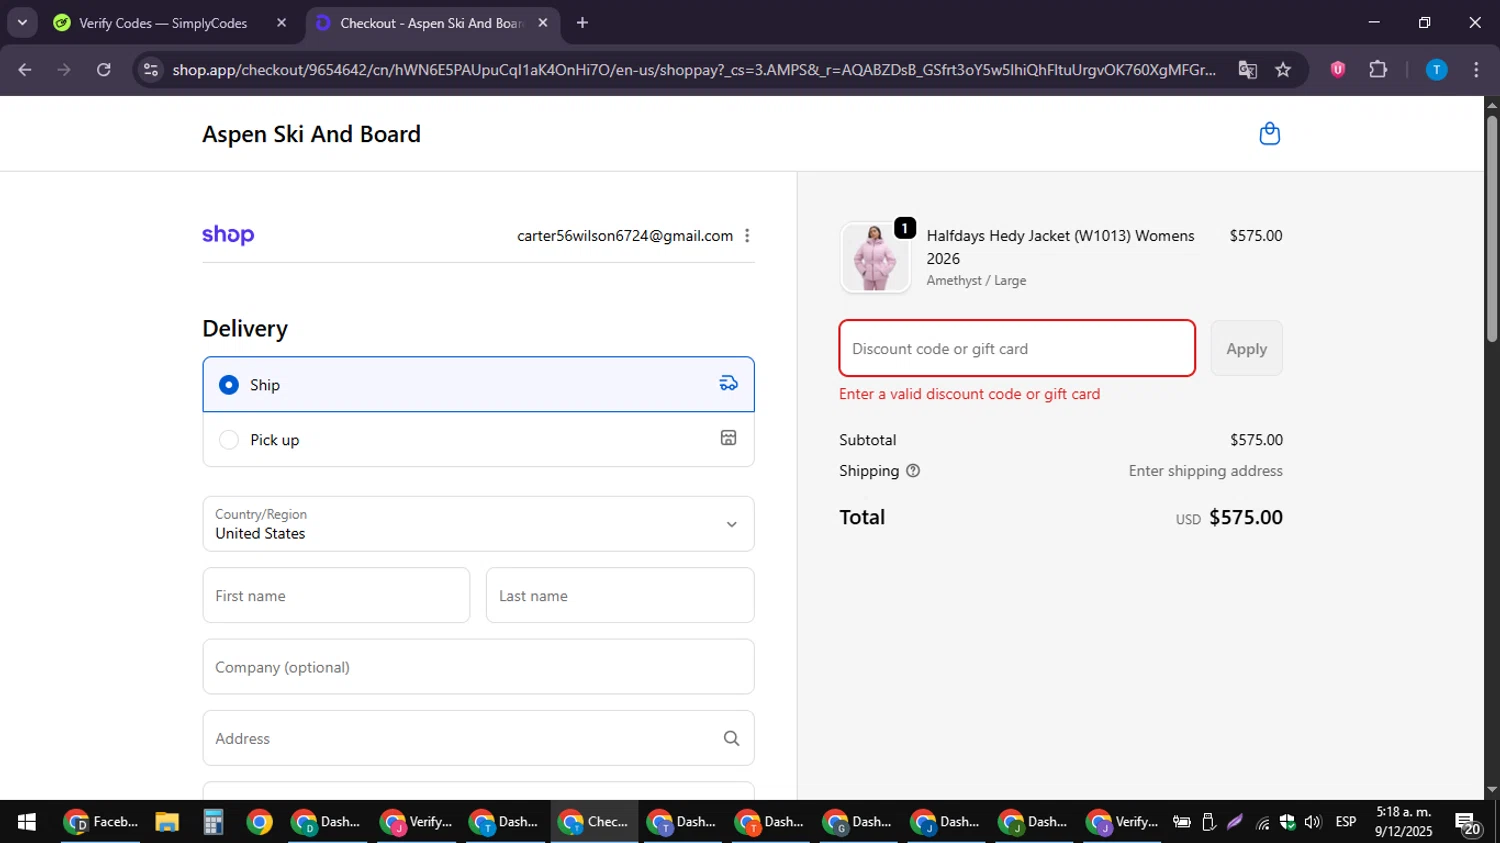1500x843 pixels.
Task: Click the ESP language indicator in the taskbar
Action: [x=1346, y=822]
